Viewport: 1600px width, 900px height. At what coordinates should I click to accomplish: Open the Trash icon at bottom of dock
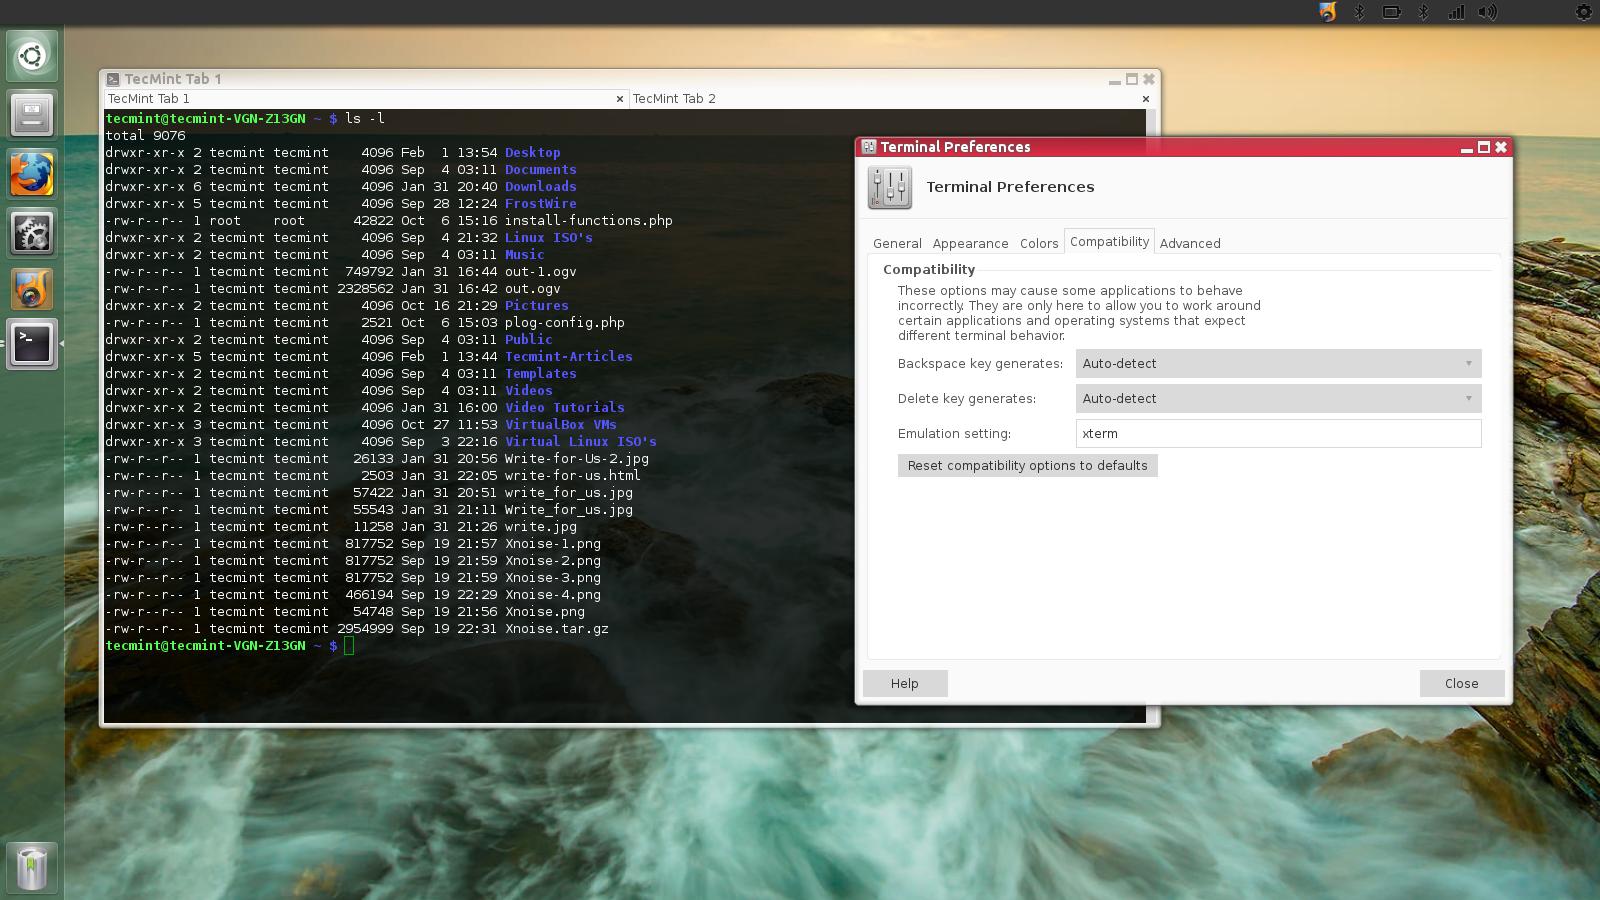click(x=31, y=867)
